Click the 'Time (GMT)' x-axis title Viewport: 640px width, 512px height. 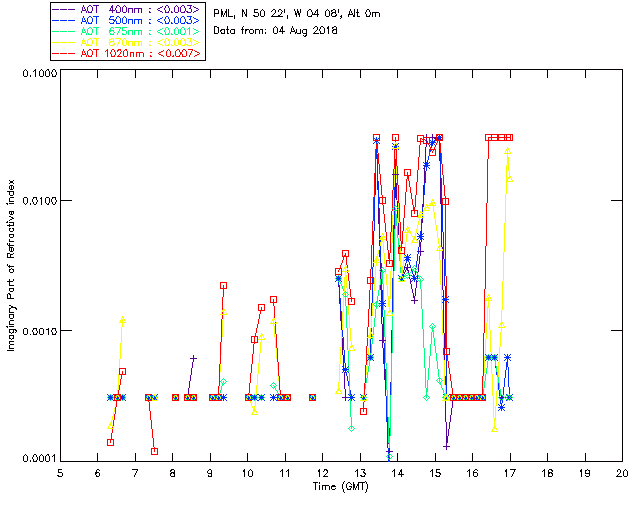pyautogui.click(x=341, y=485)
